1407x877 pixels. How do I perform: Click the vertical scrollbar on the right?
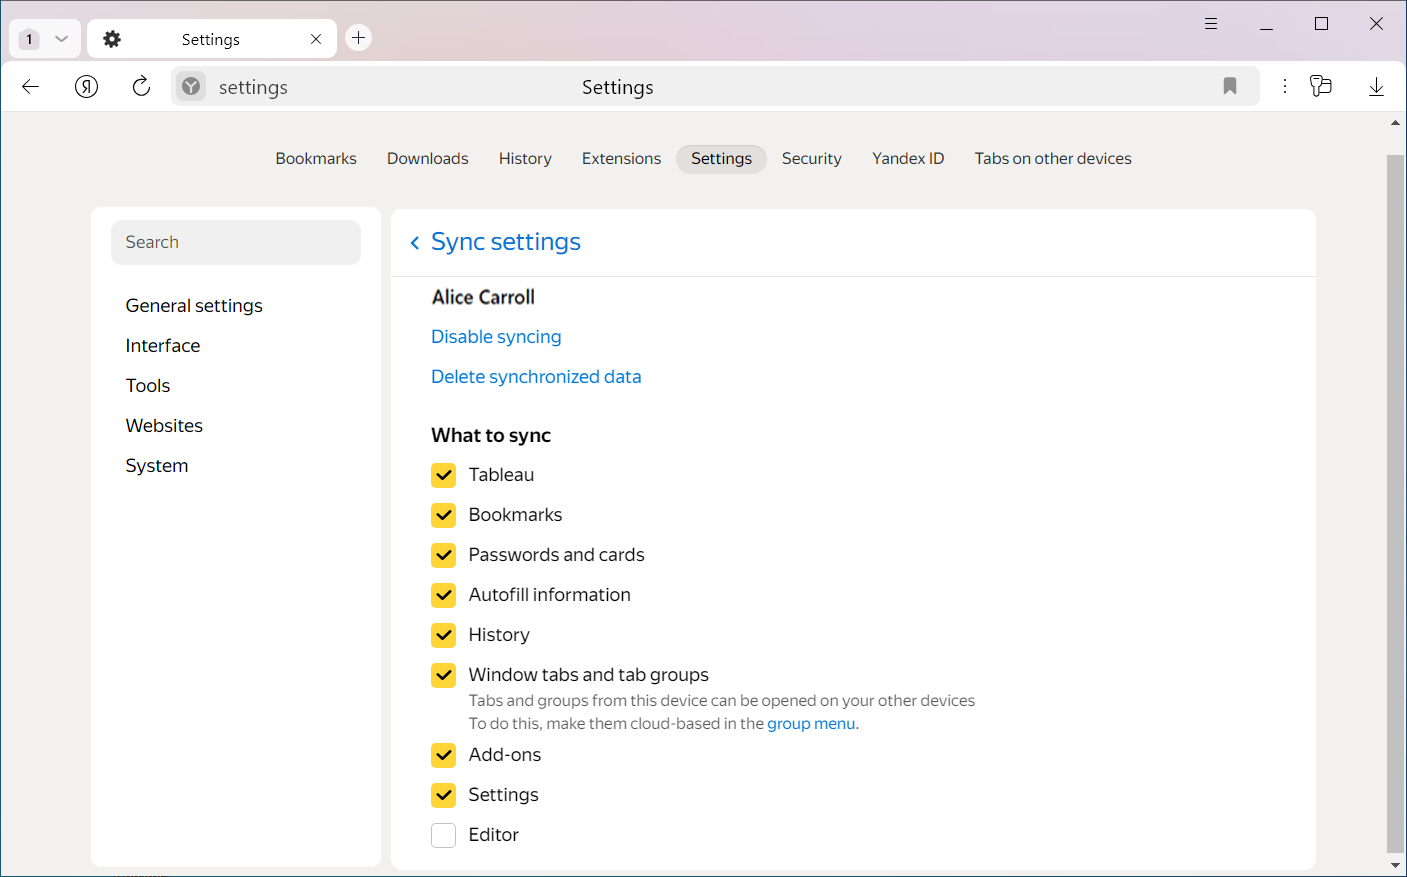[1395, 500]
